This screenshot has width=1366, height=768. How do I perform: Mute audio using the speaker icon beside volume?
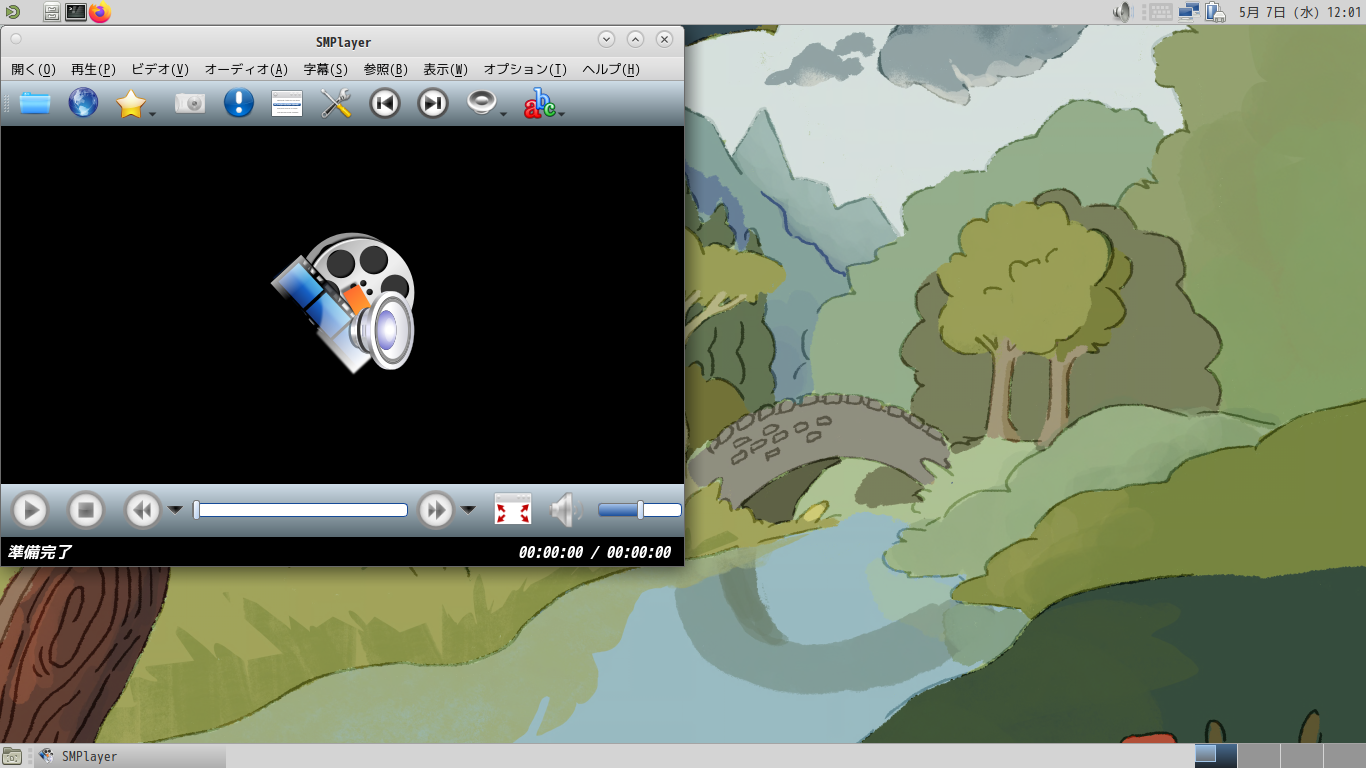[x=565, y=510]
